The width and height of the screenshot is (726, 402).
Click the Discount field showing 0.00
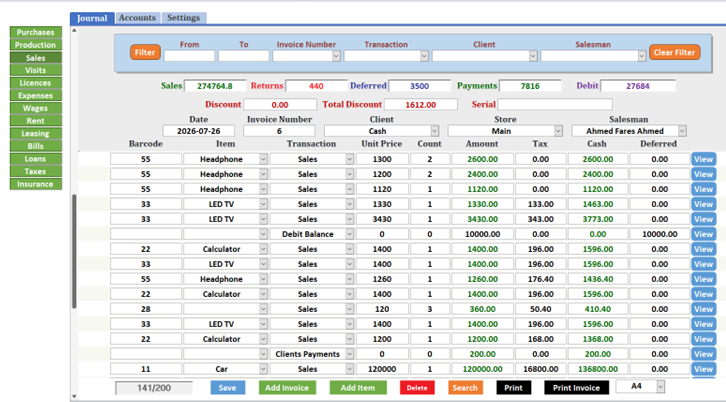pos(280,105)
